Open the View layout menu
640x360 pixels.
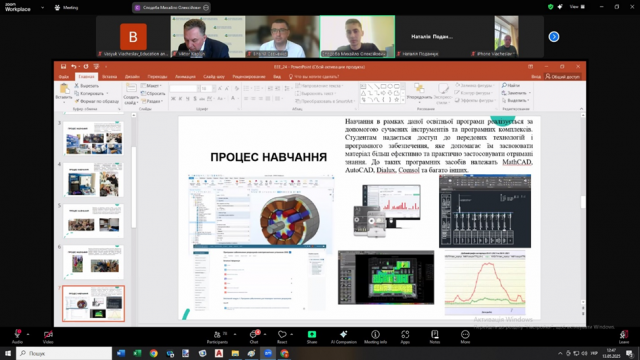tap(577, 7)
